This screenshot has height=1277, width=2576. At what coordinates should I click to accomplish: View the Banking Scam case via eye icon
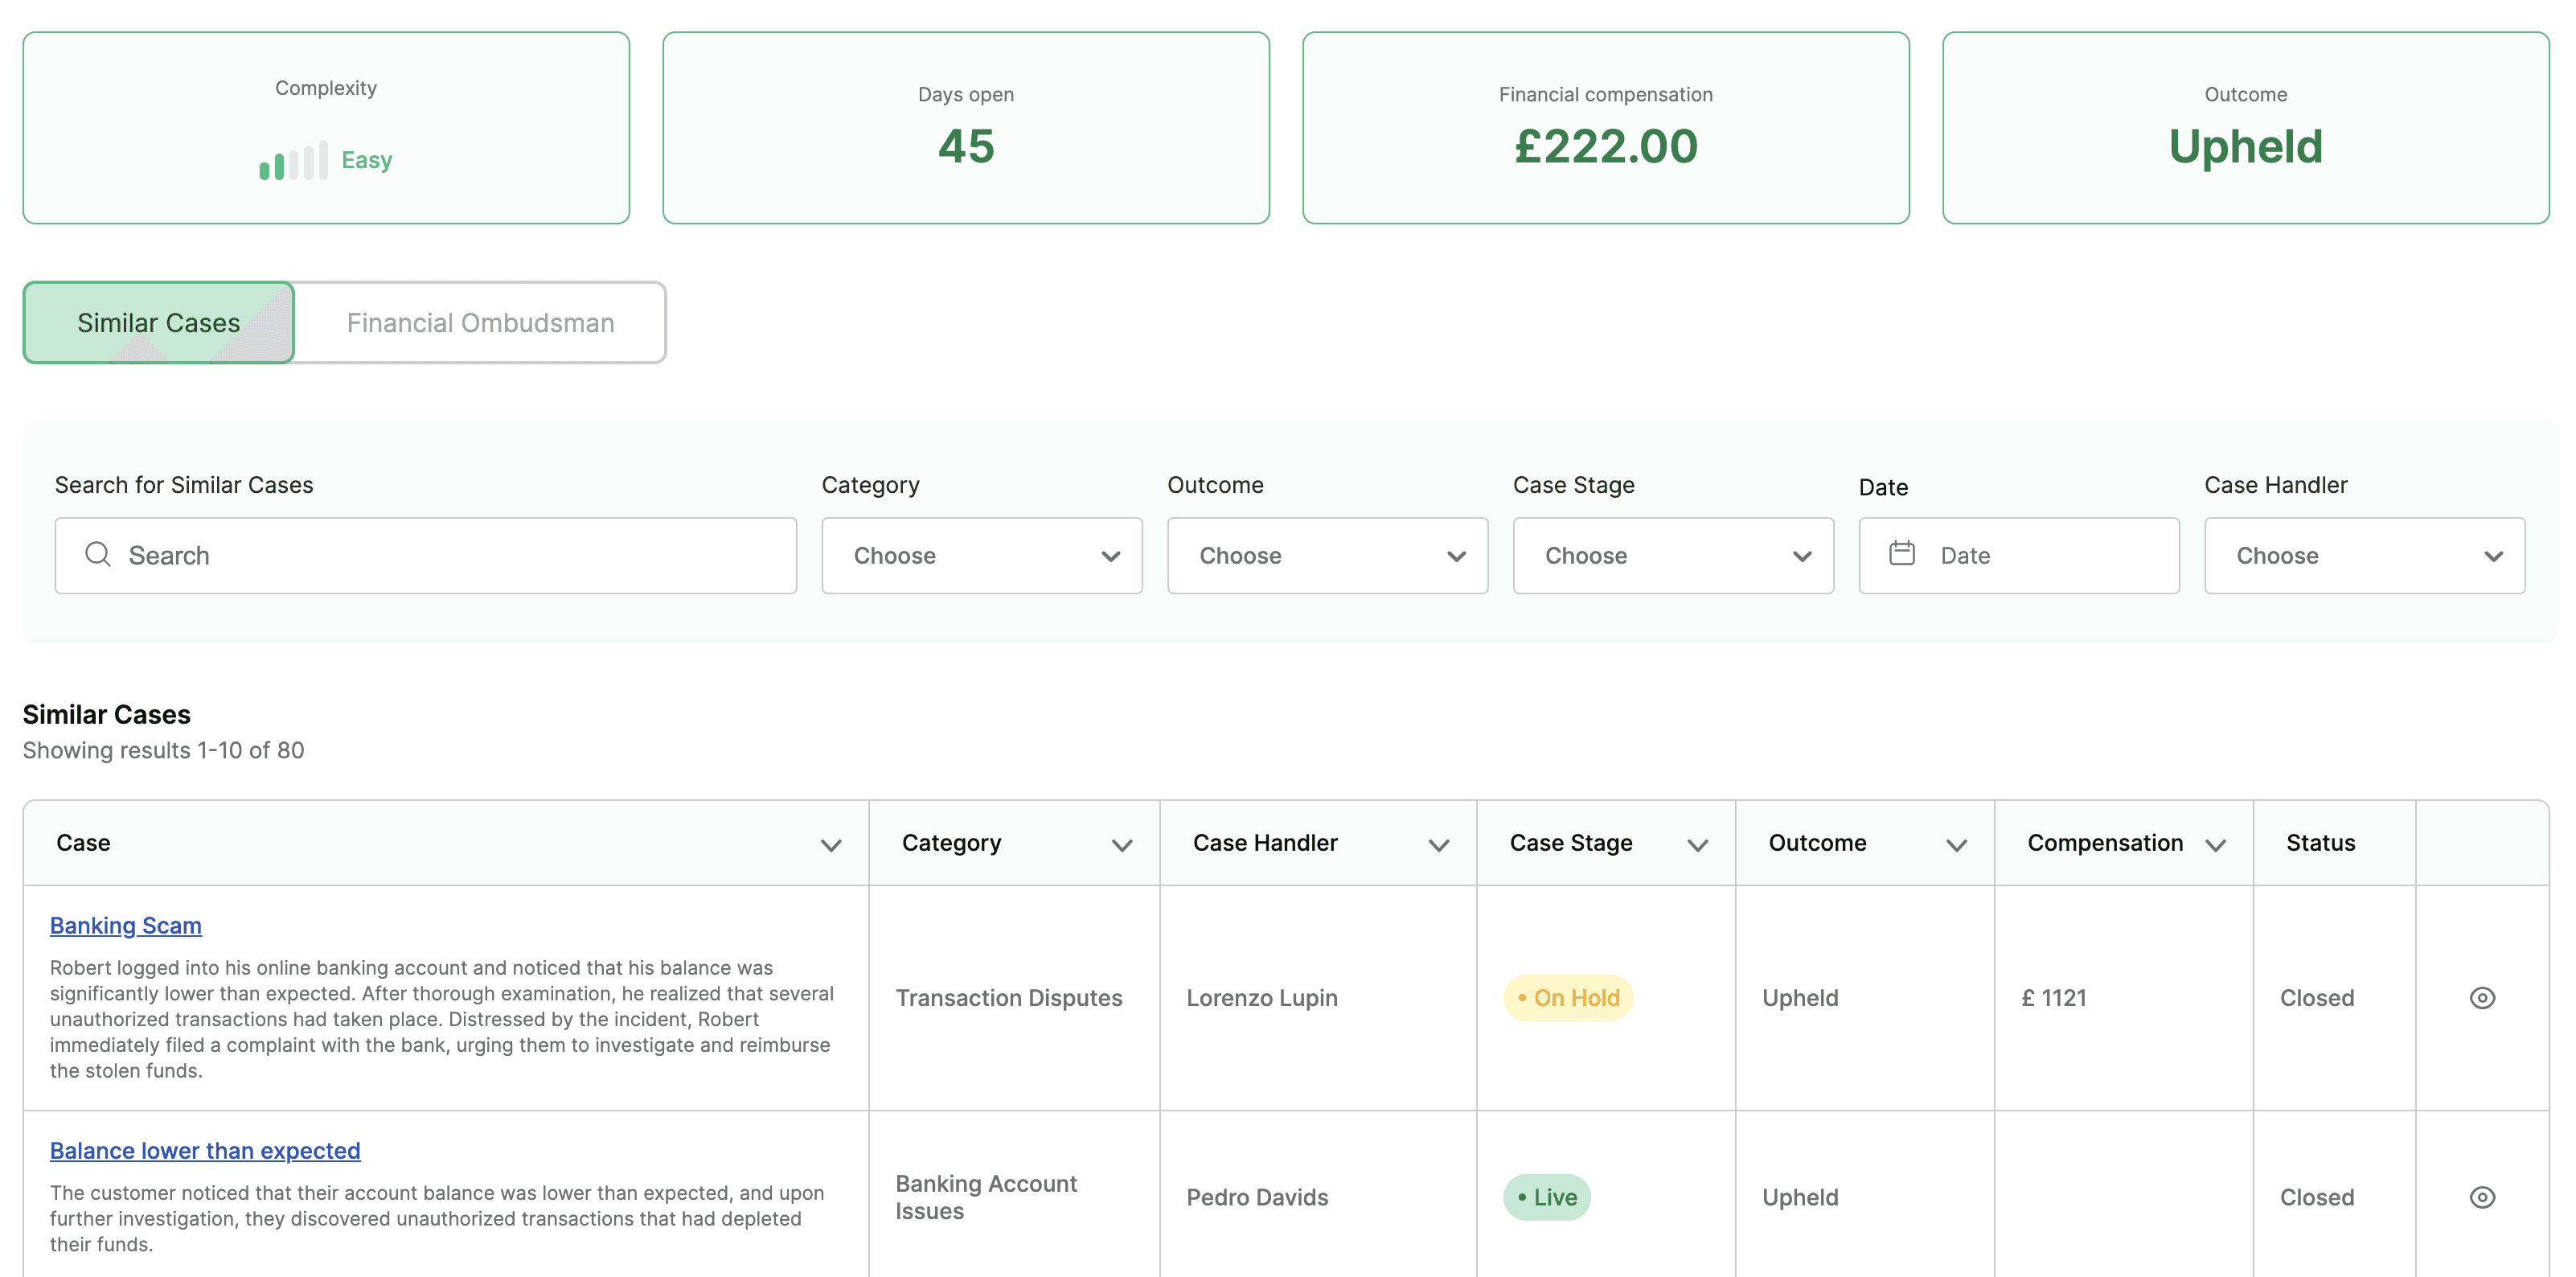(2481, 997)
